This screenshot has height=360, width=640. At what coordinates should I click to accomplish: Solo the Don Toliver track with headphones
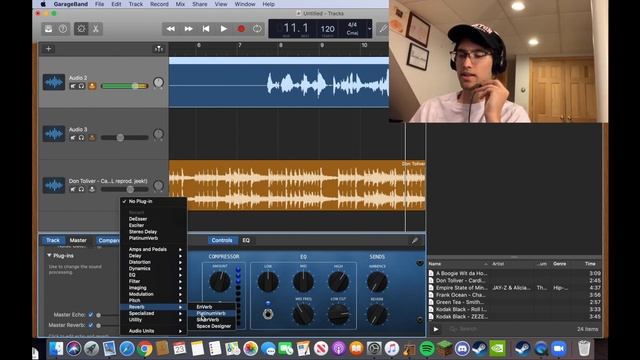click(x=81, y=189)
